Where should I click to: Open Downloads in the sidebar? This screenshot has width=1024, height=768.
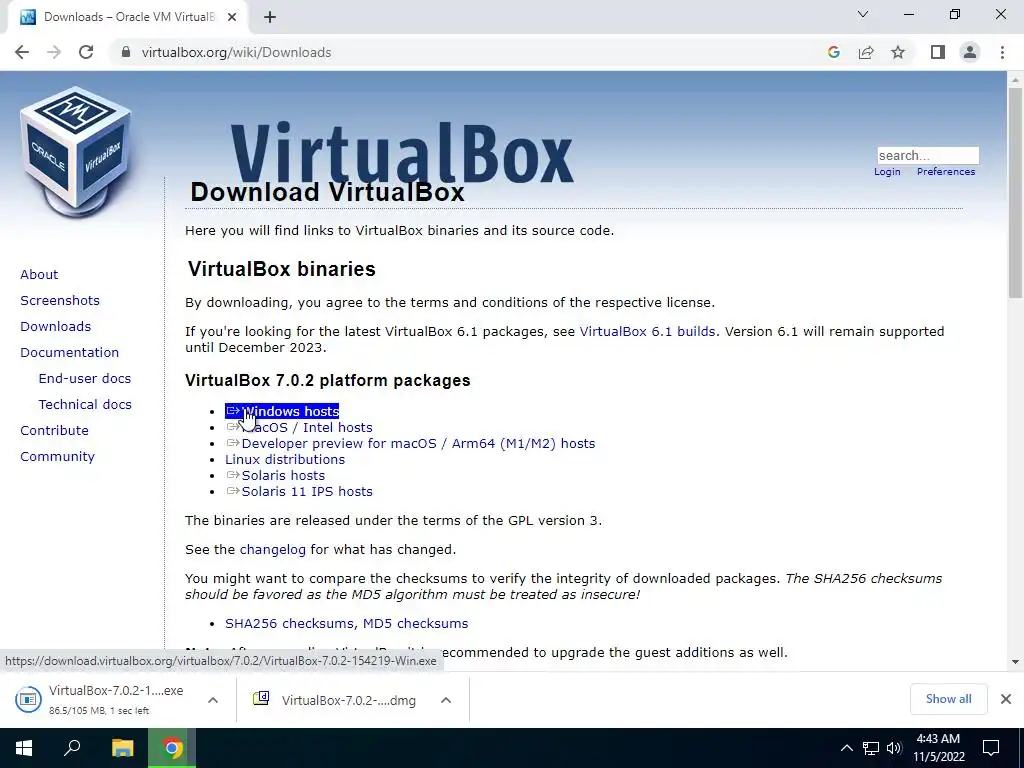point(56,327)
